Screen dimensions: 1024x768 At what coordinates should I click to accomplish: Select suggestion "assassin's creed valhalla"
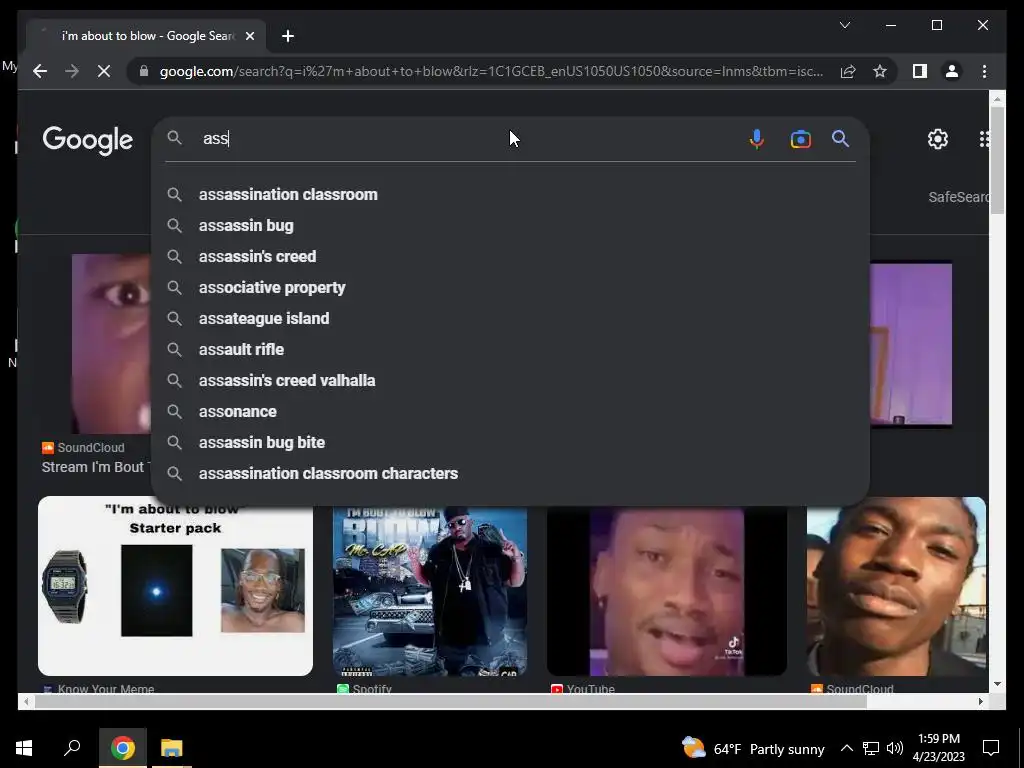pos(510,381)
